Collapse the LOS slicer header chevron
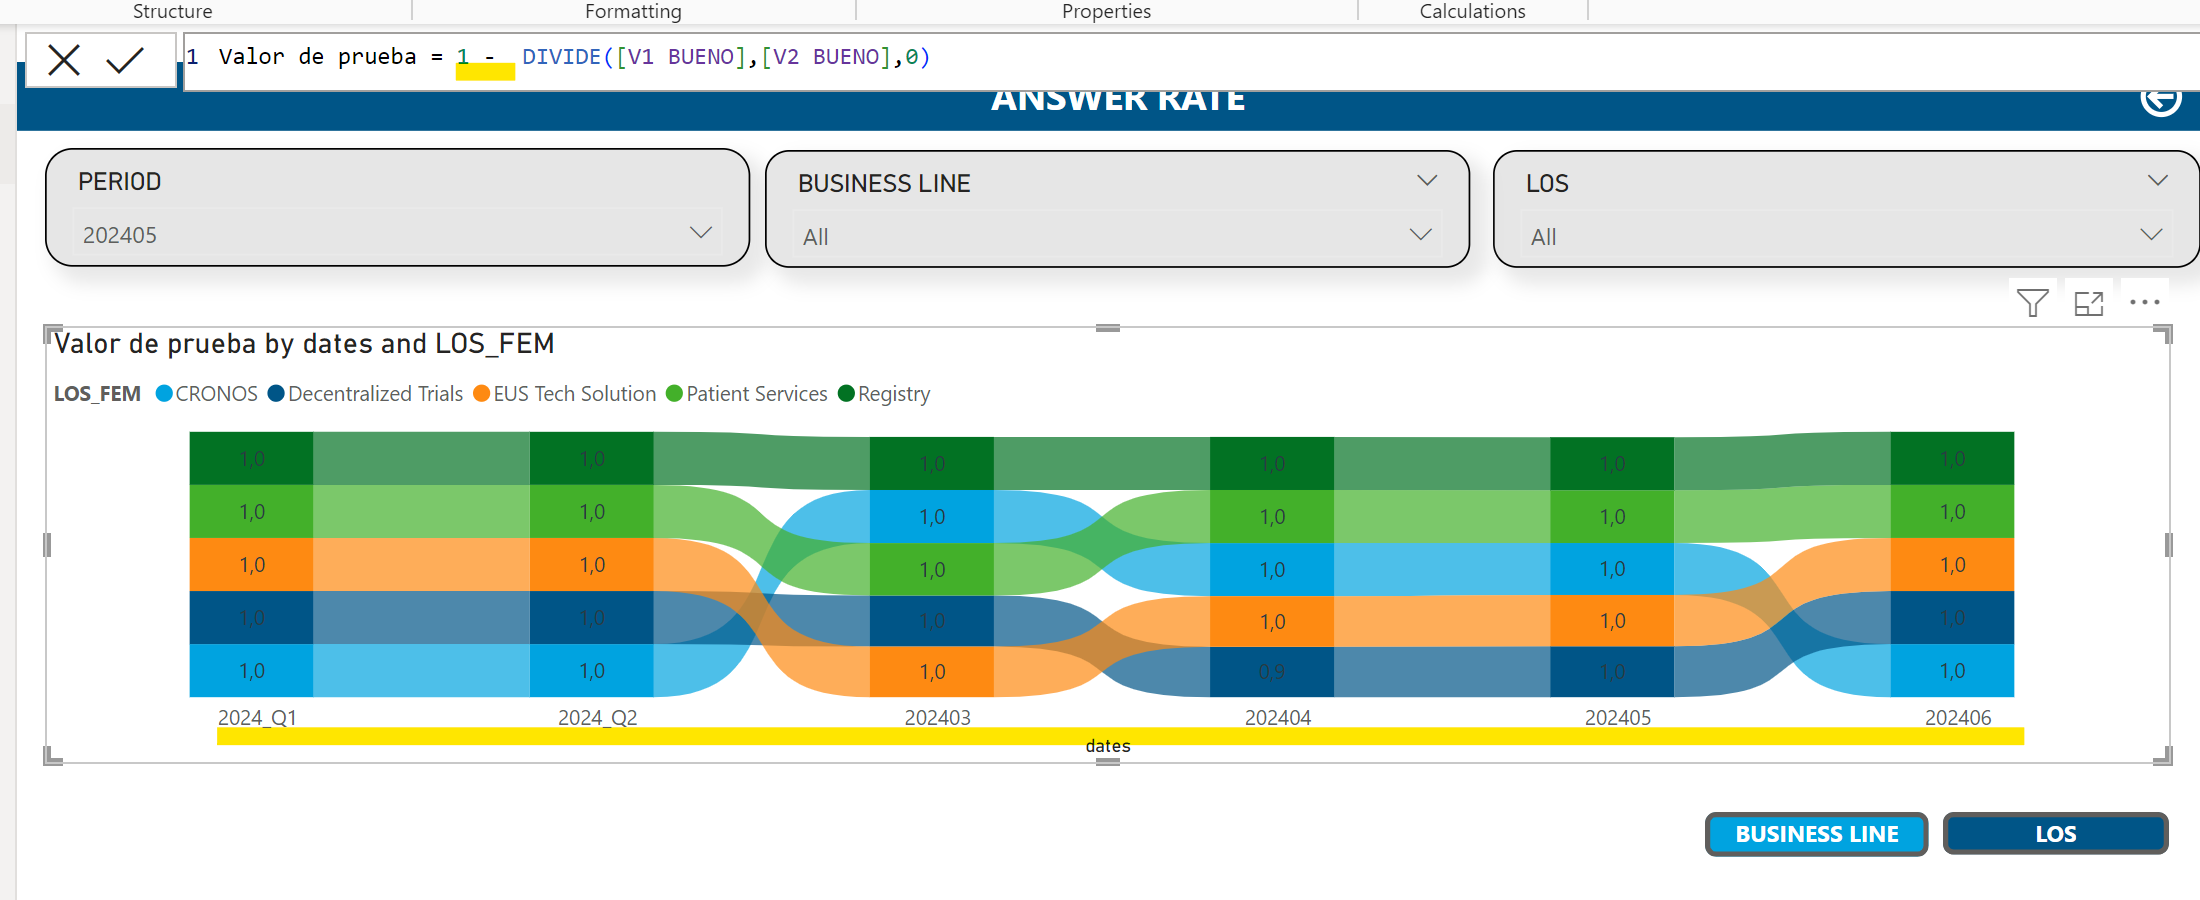The height and width of the screenshot is (900, 2200). click(x=2157, y=181)
